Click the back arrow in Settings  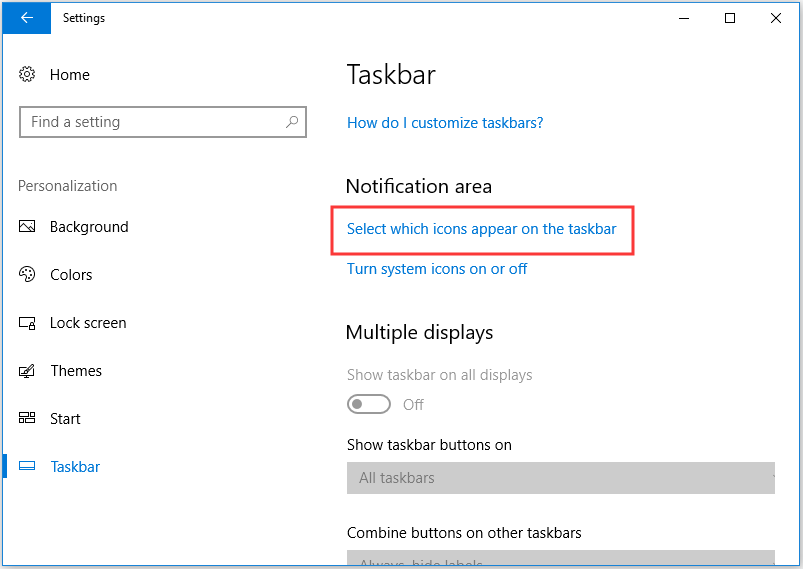point(27,18)
